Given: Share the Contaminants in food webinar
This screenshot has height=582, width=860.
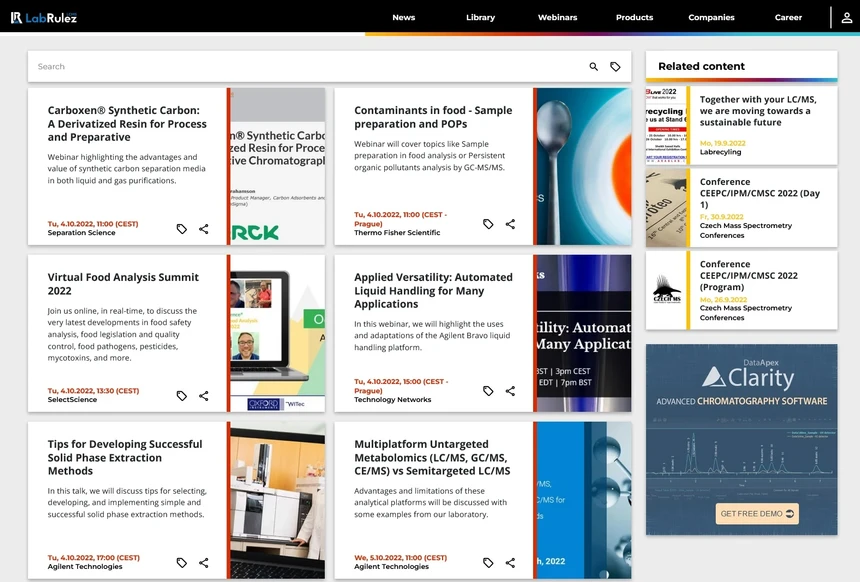Looking at the screenshot, I should (x=510, y=224).
